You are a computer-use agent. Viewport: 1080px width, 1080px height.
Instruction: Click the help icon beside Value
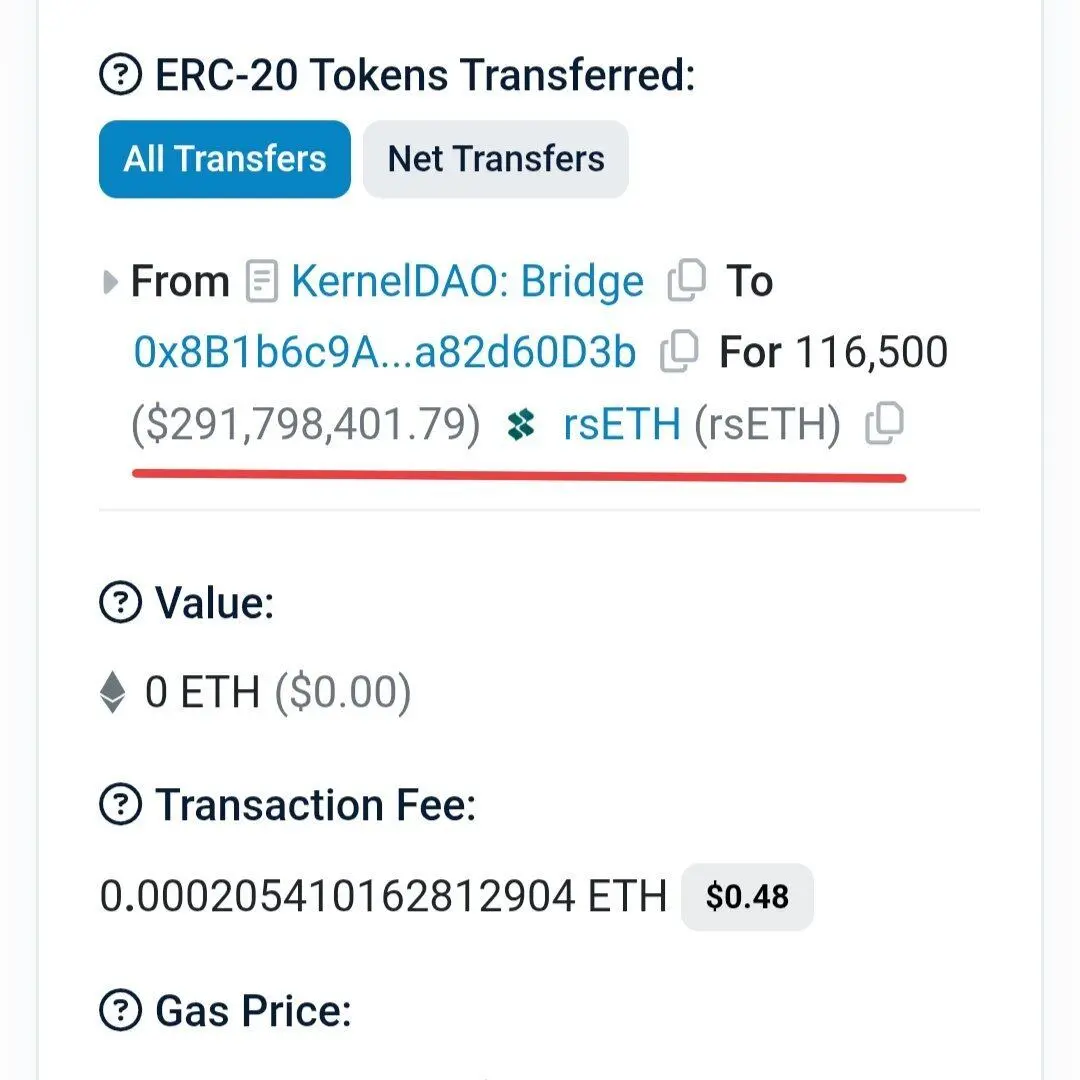pos(122,603)
